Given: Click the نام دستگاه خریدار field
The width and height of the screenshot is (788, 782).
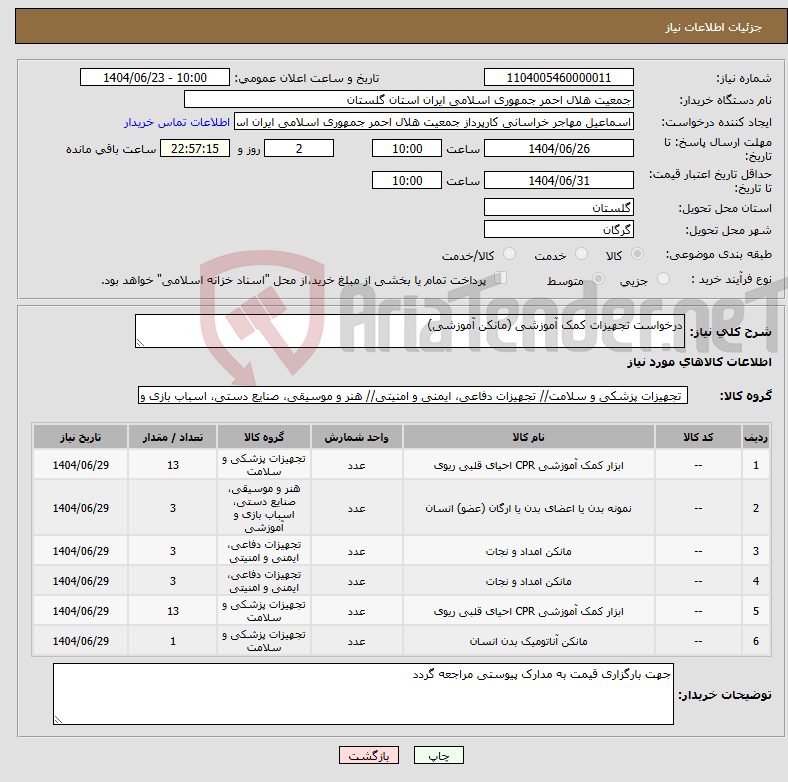Looking at the screenshot, I should pos(409,100).
